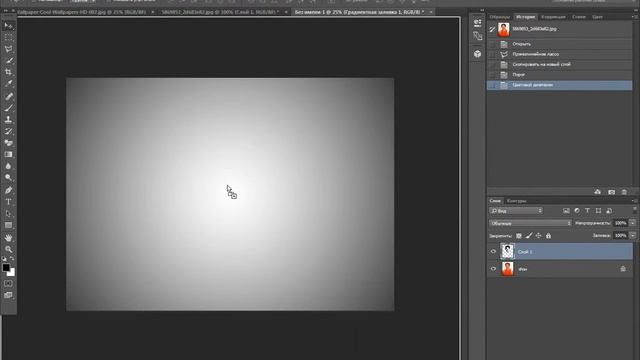Toggle shape layer filter in Layers

tap(598, 211)
